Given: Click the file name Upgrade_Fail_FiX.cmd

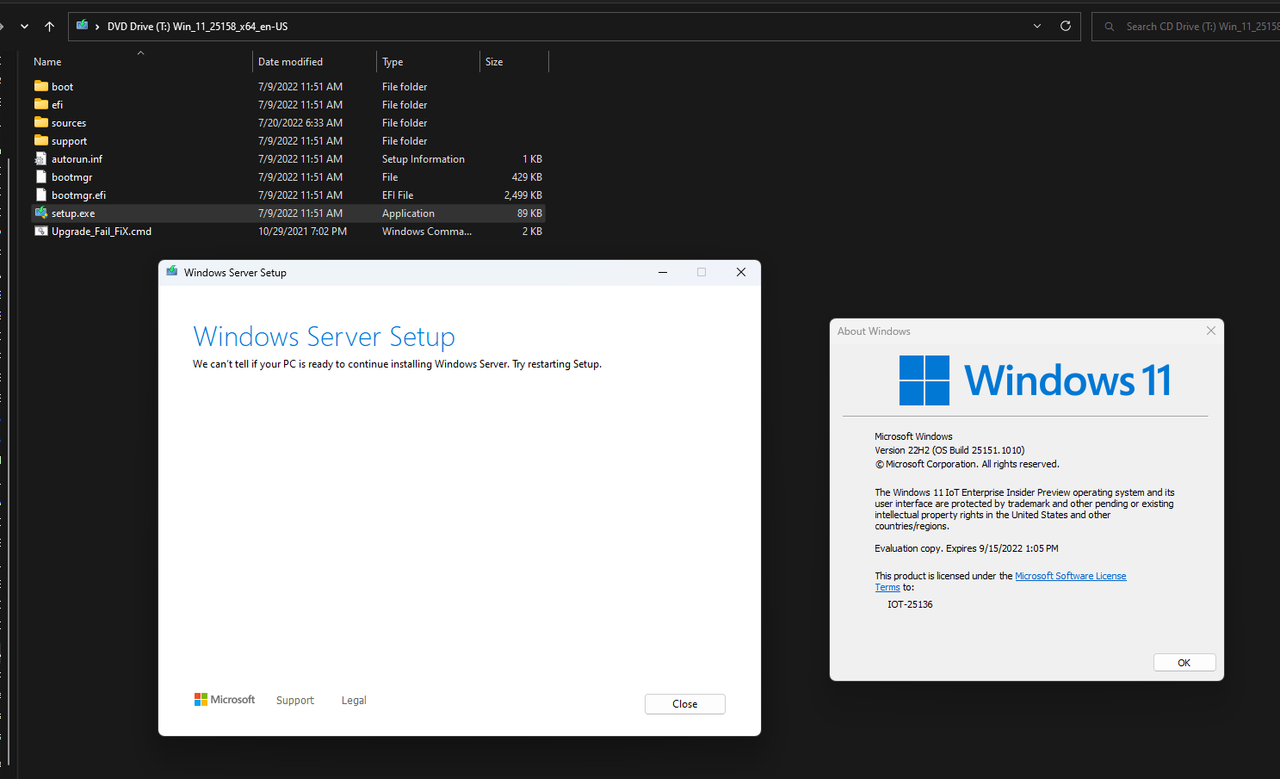Looking at the screenshot, I should (101, 231).
